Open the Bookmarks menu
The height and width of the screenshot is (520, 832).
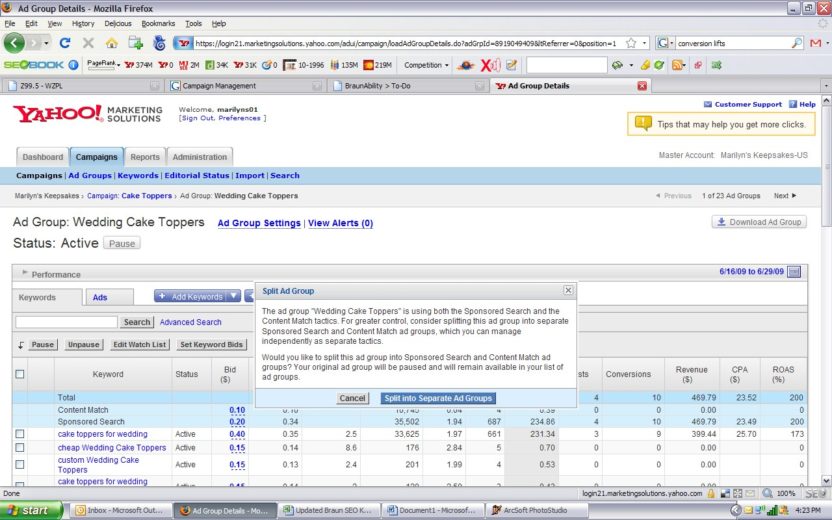tap(158, 23)
